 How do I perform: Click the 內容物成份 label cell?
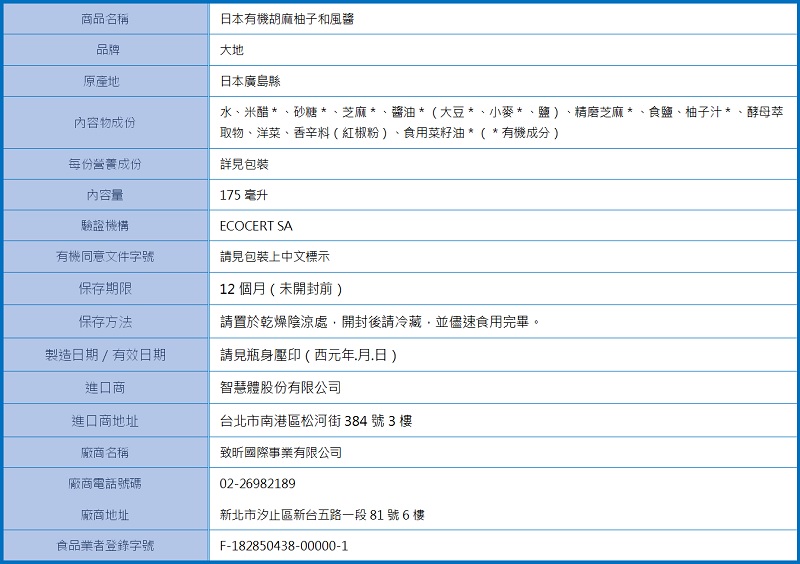[x=105, y=123]
